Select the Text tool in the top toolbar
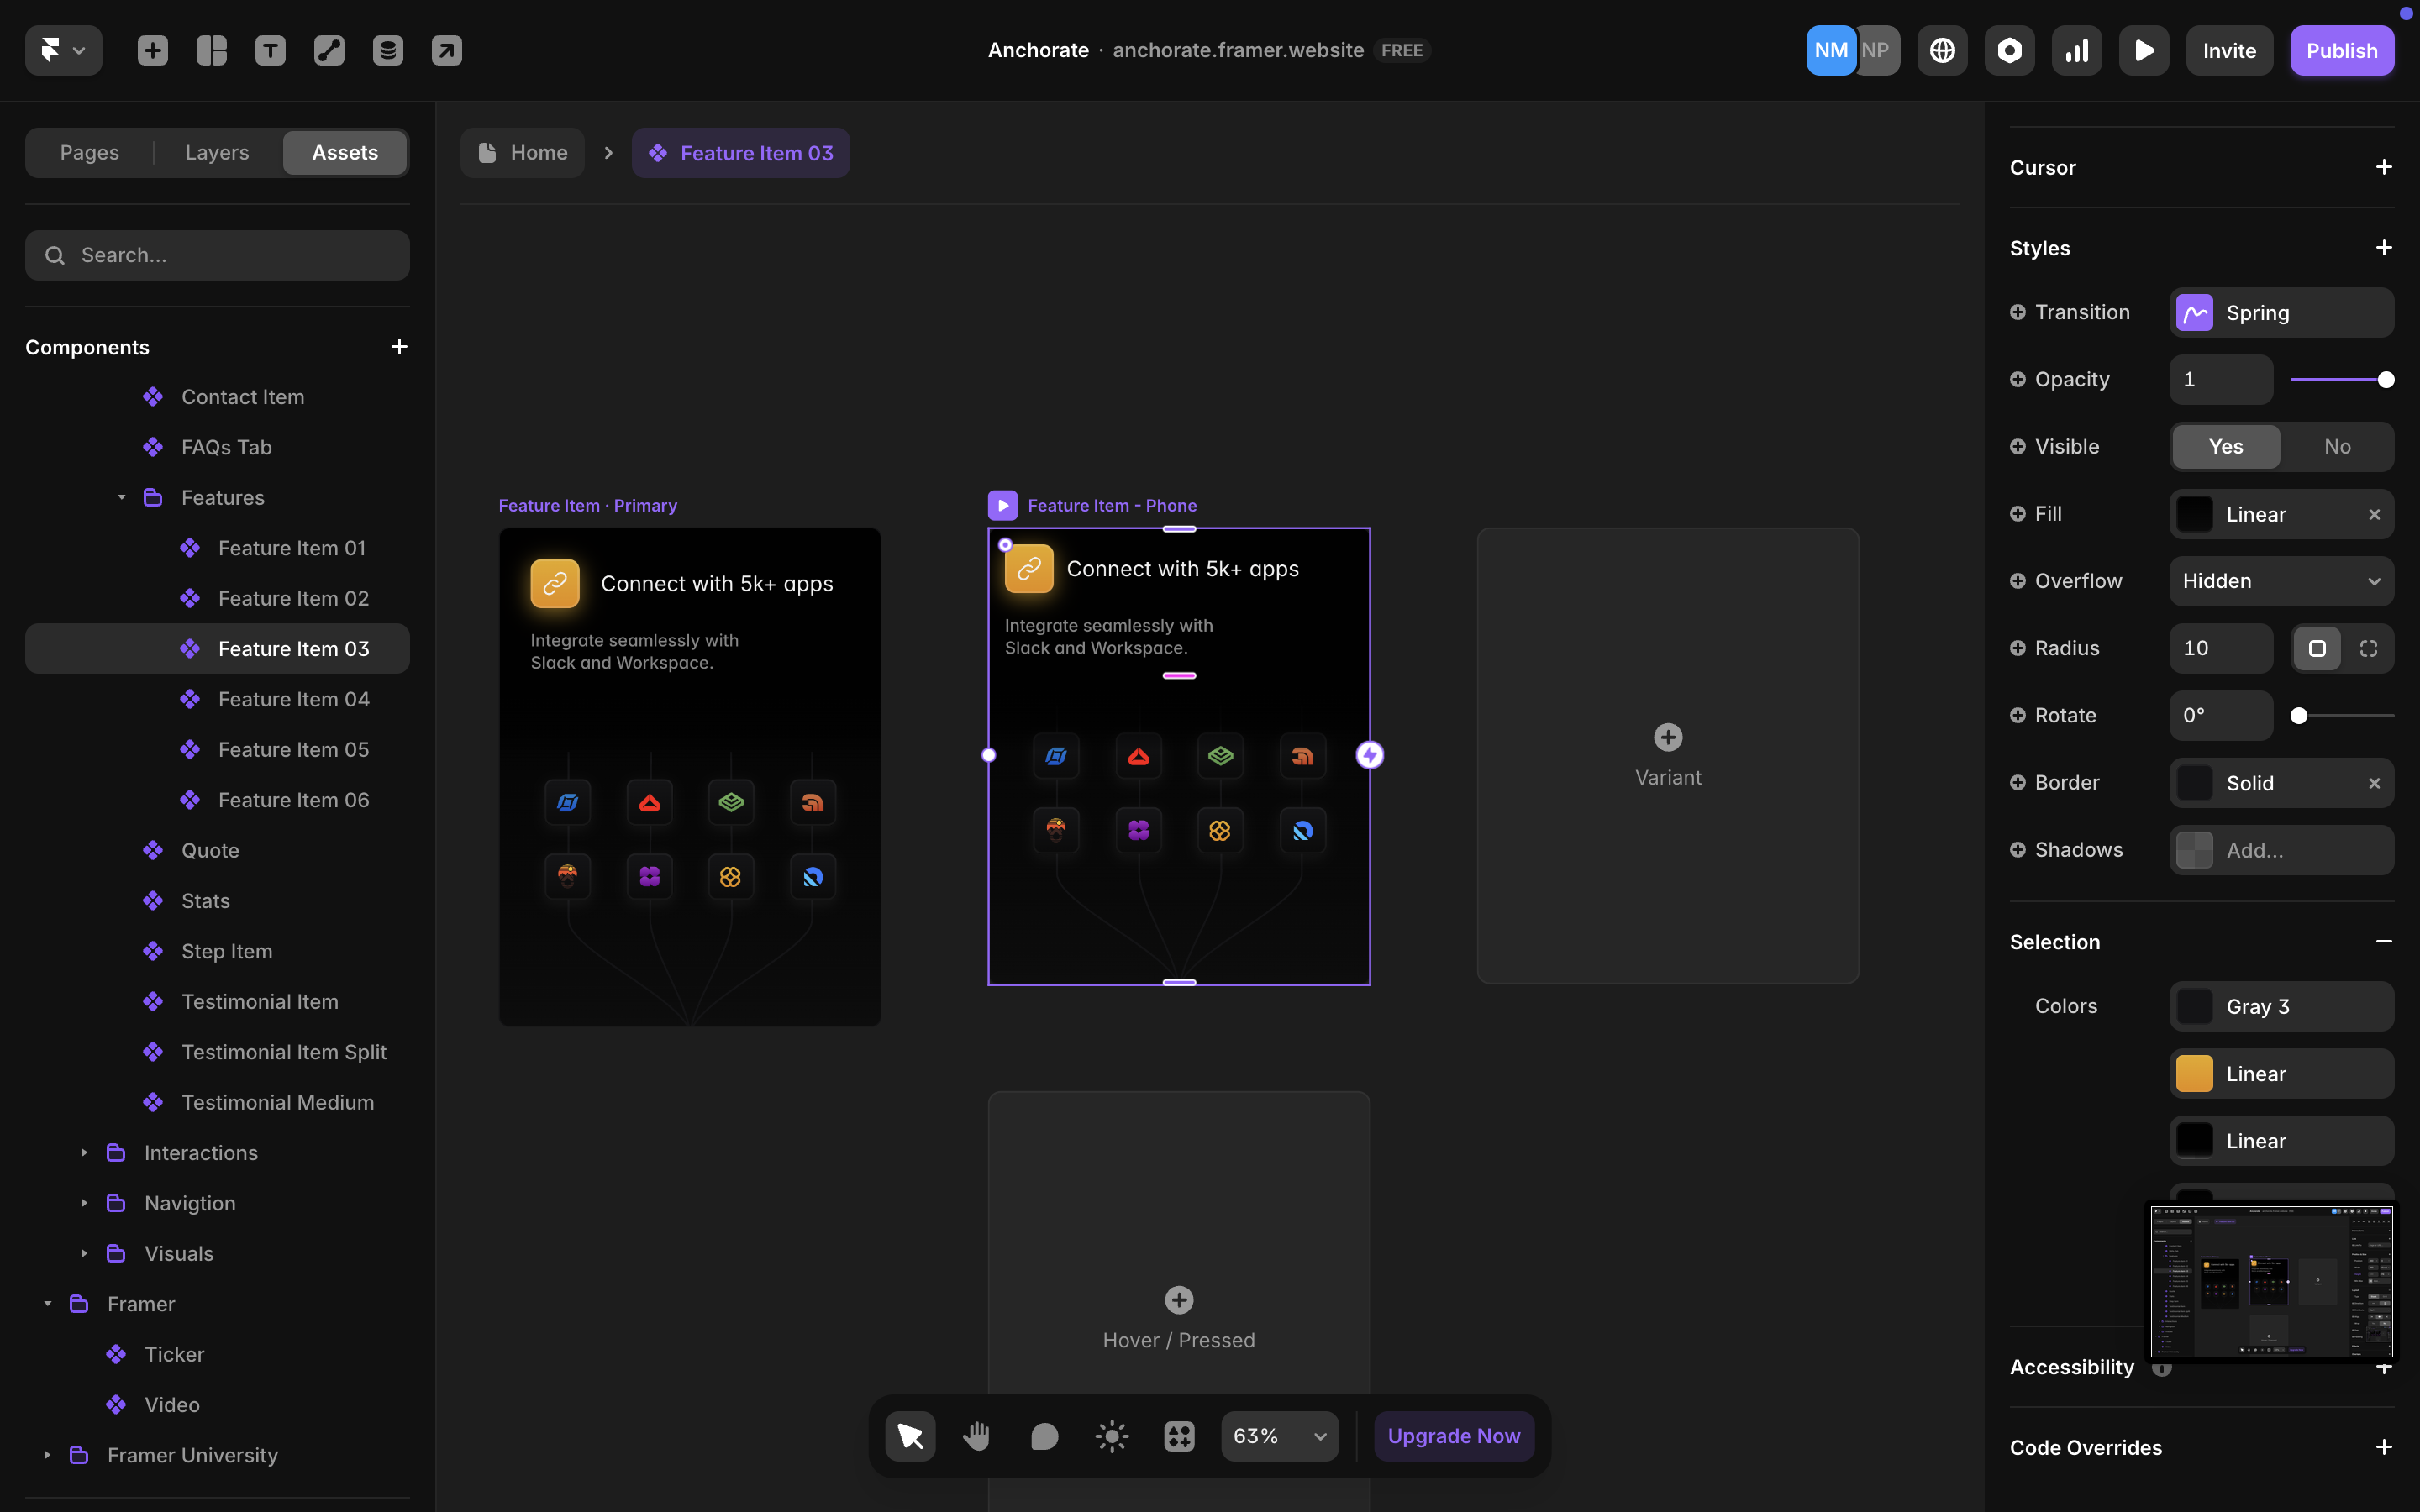 pos(270,50)
